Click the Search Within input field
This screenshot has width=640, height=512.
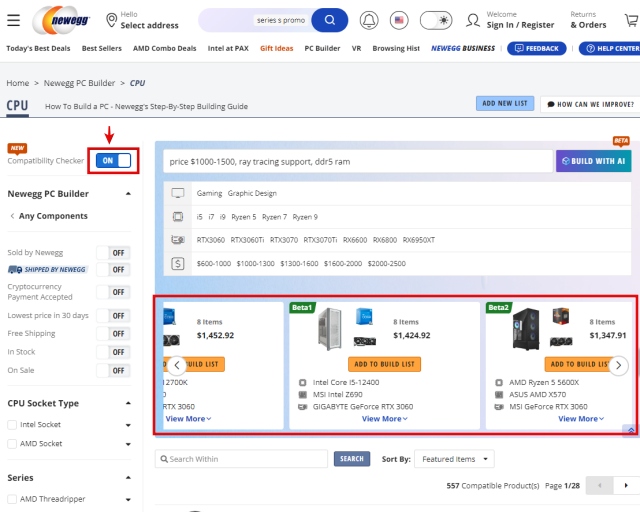pyautogui.click(x=241, y=459)
